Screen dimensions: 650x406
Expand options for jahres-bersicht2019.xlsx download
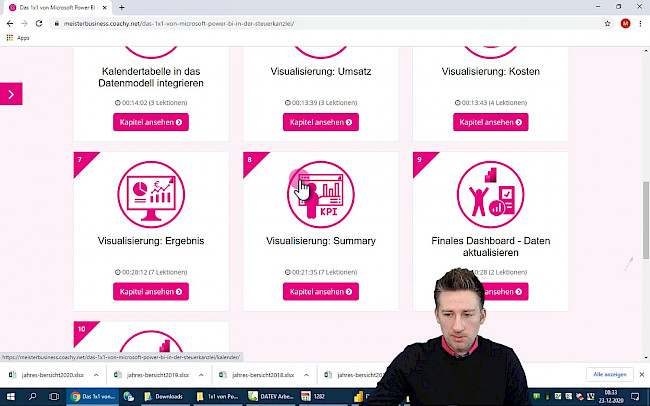click(201, 375)
